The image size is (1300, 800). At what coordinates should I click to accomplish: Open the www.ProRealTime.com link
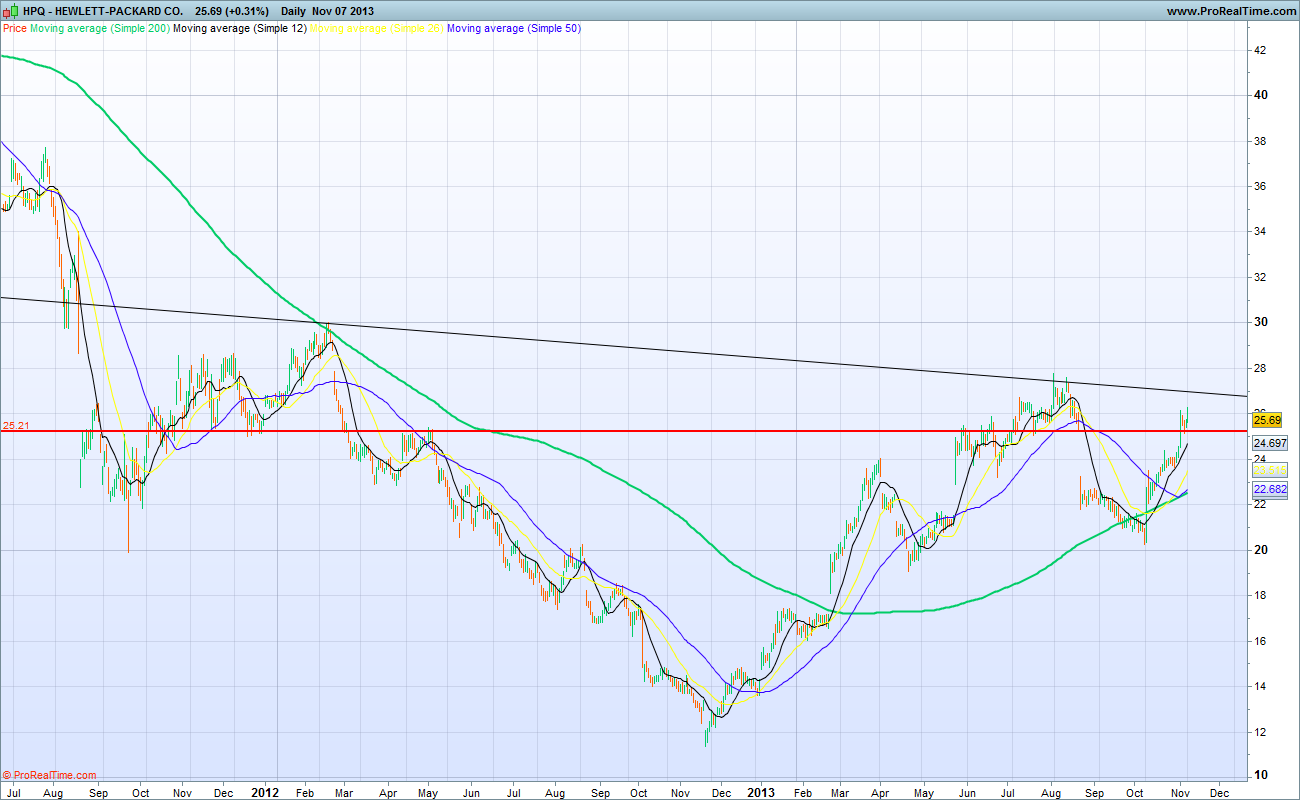(1231, 11)
